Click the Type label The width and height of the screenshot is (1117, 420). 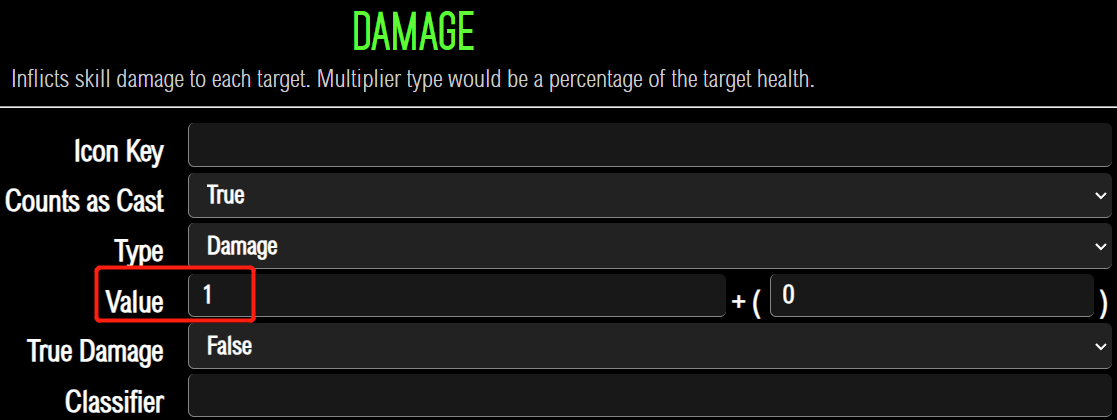coord(138,251)
